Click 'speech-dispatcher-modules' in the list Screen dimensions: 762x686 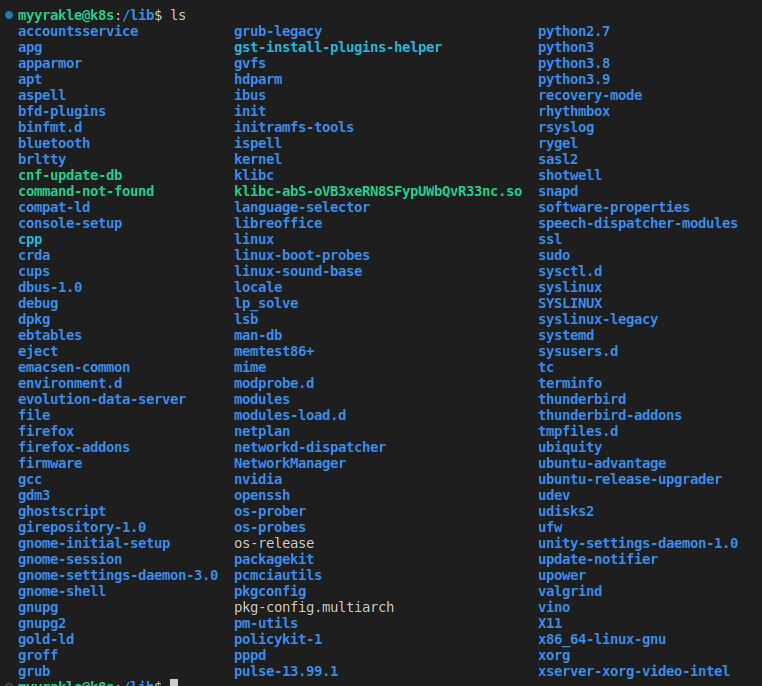[638, 223]
